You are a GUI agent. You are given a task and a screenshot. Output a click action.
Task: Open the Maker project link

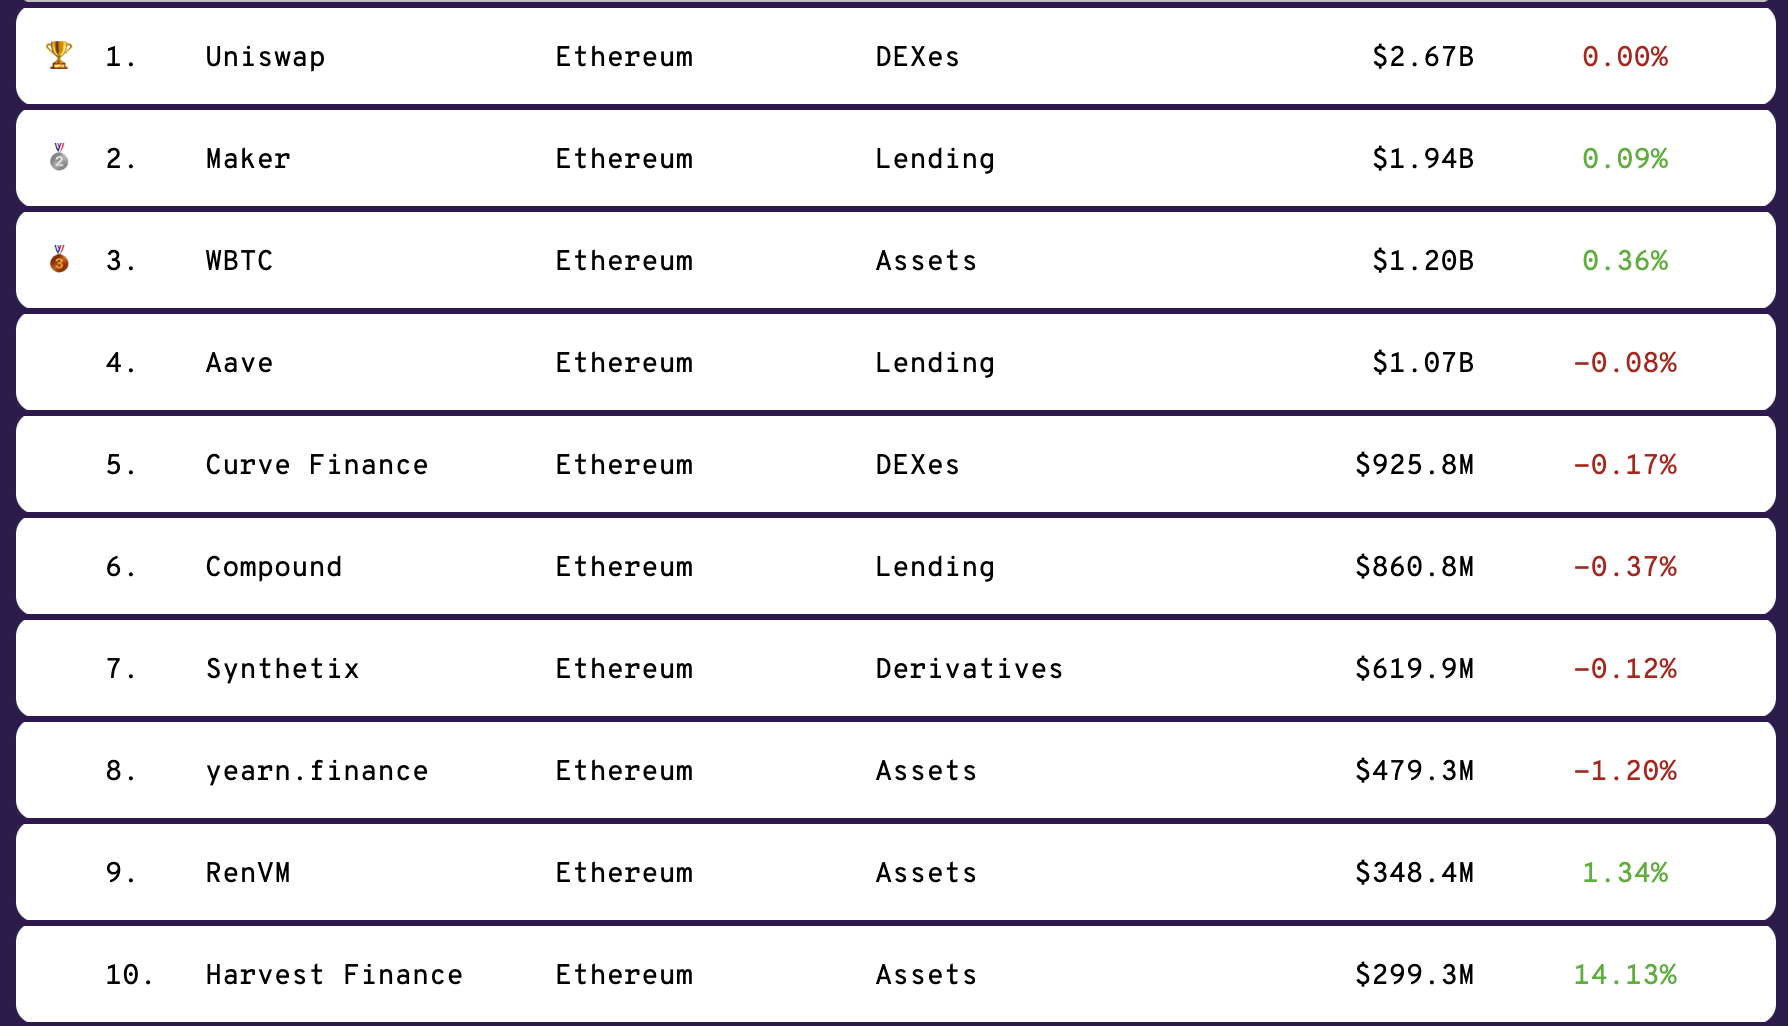coord(248,159)
